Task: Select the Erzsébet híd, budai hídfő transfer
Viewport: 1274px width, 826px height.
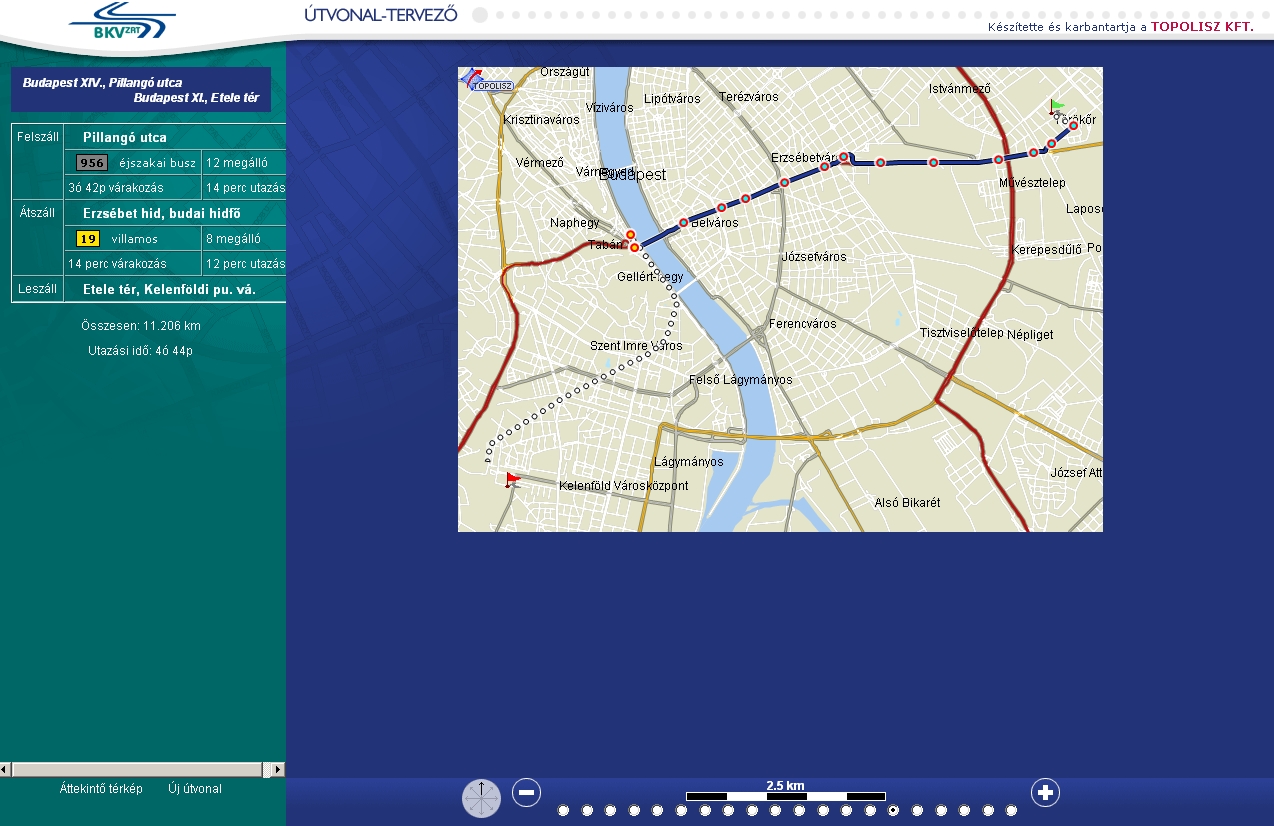Action: point(161,214)
